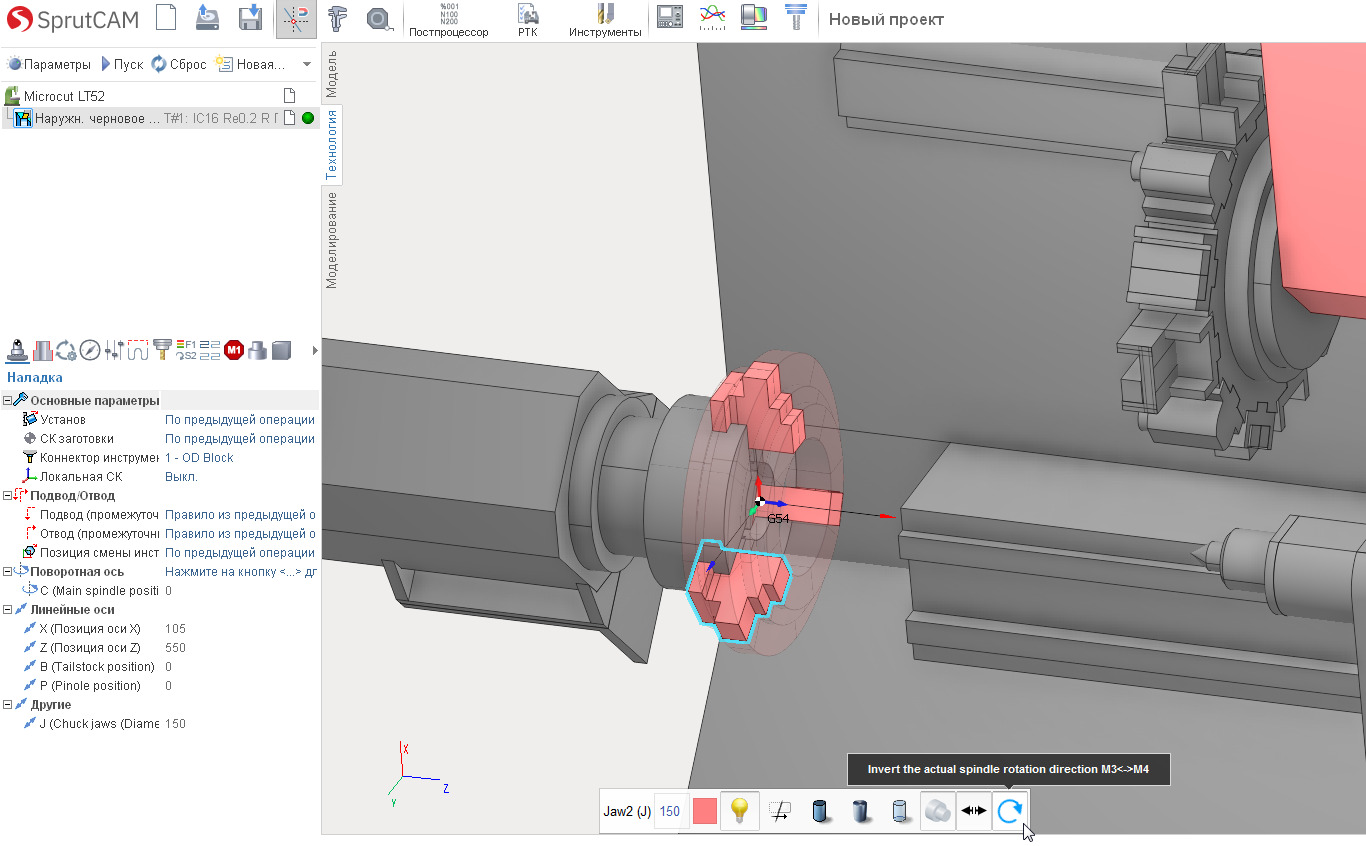Screen dimensions: 1366x846
Task: Select the C (Main spindle position) row
Action: coord(160,590)
